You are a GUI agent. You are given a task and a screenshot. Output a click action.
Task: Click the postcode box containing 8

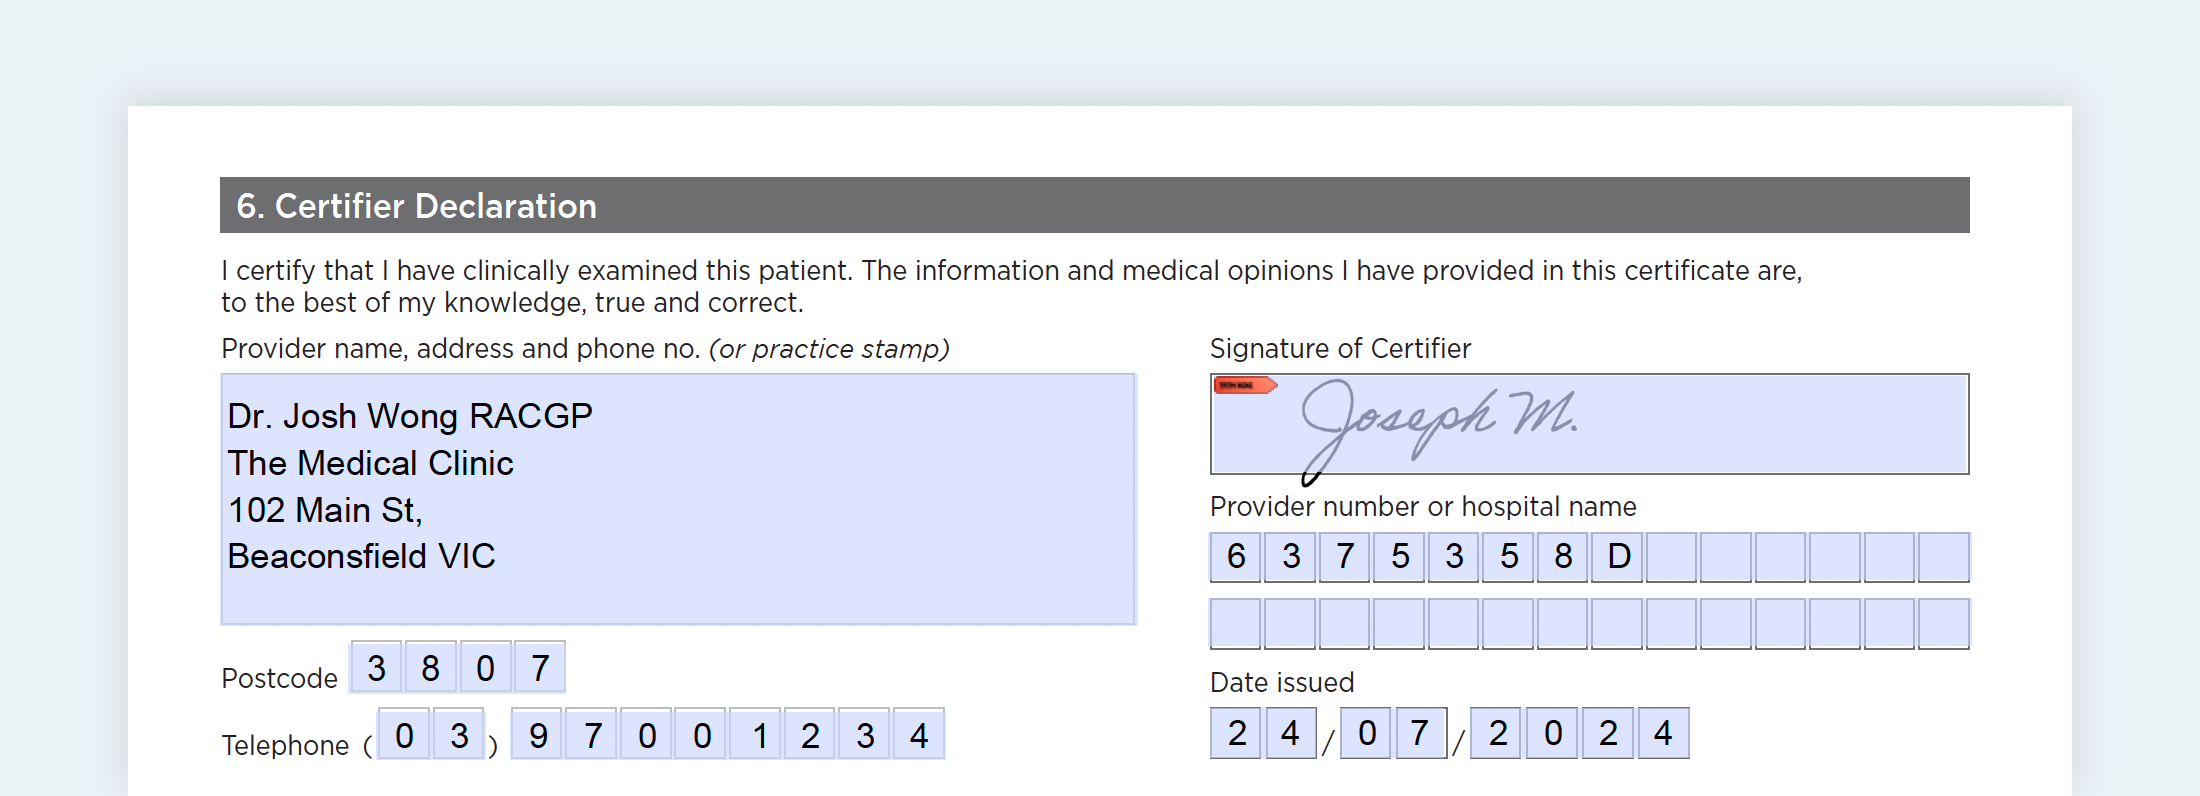[x=431, y=667]
